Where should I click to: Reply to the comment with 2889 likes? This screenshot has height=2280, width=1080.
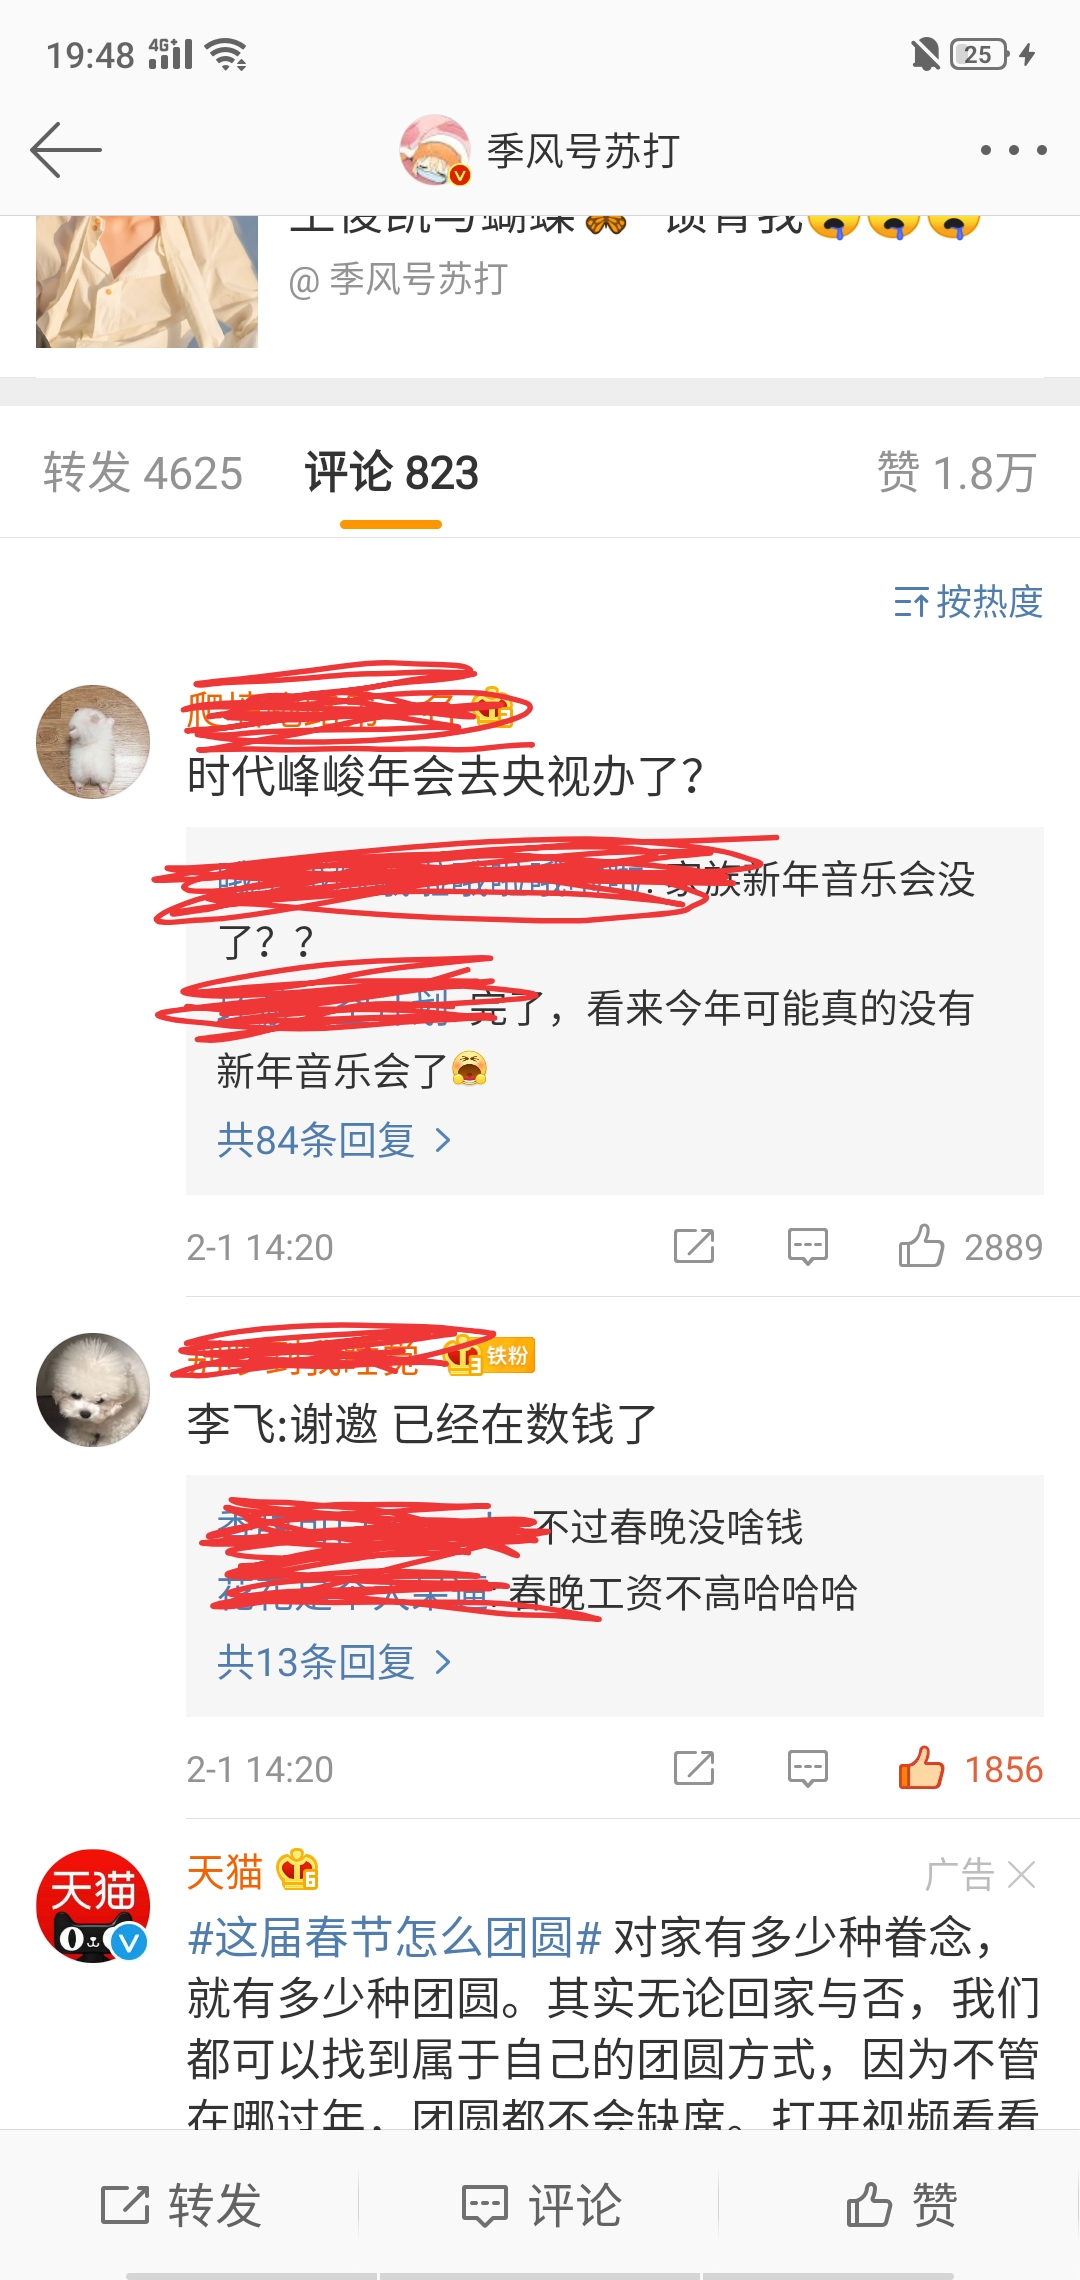click(808, 1246)
